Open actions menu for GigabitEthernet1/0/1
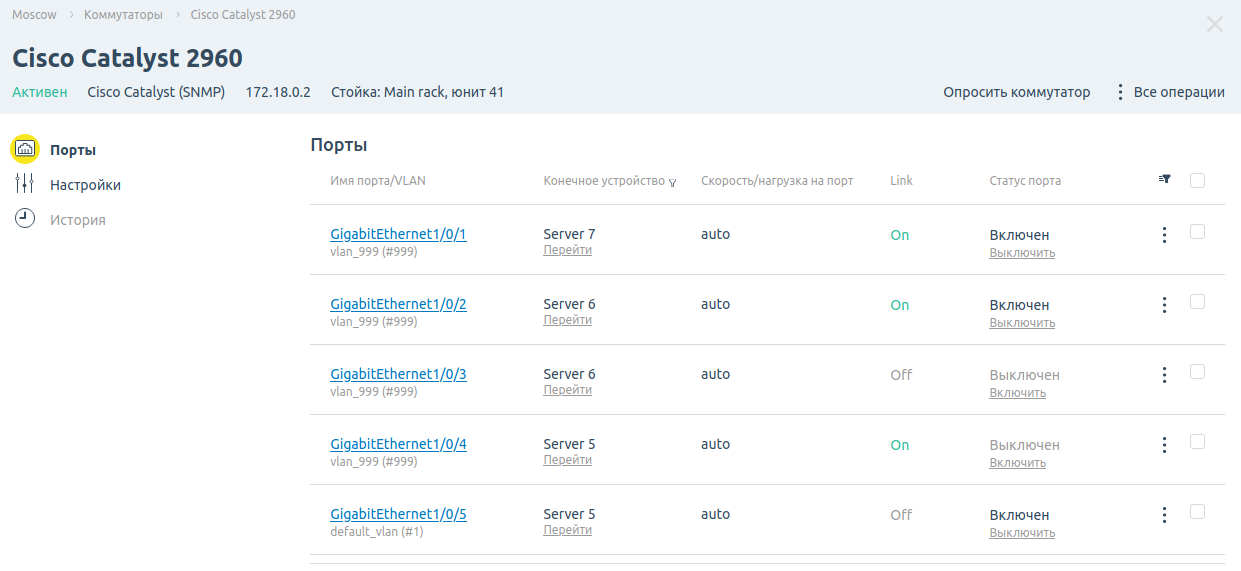The image size is (1241, 571). tap(1164, 235)
